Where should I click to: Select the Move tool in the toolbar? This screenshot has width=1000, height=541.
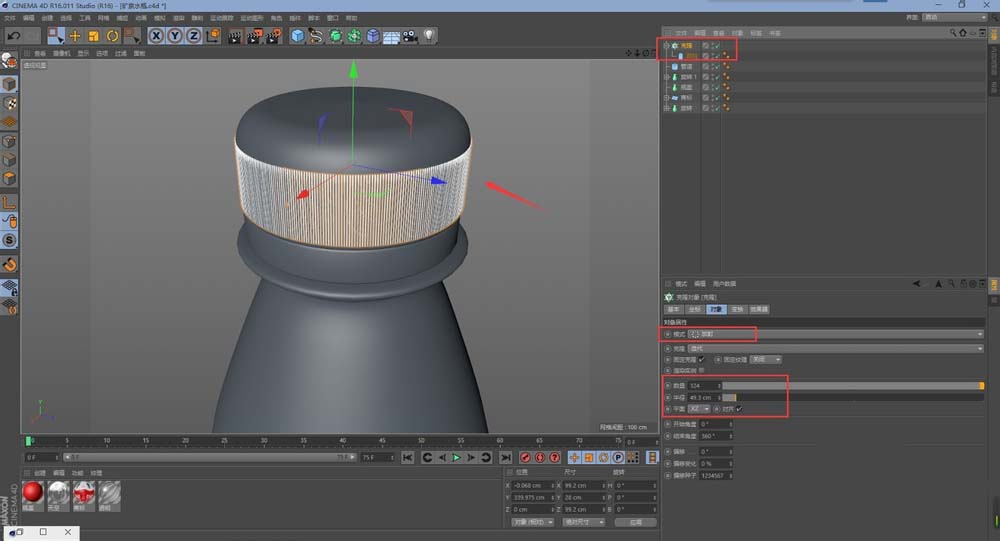(x=75, y=36)
